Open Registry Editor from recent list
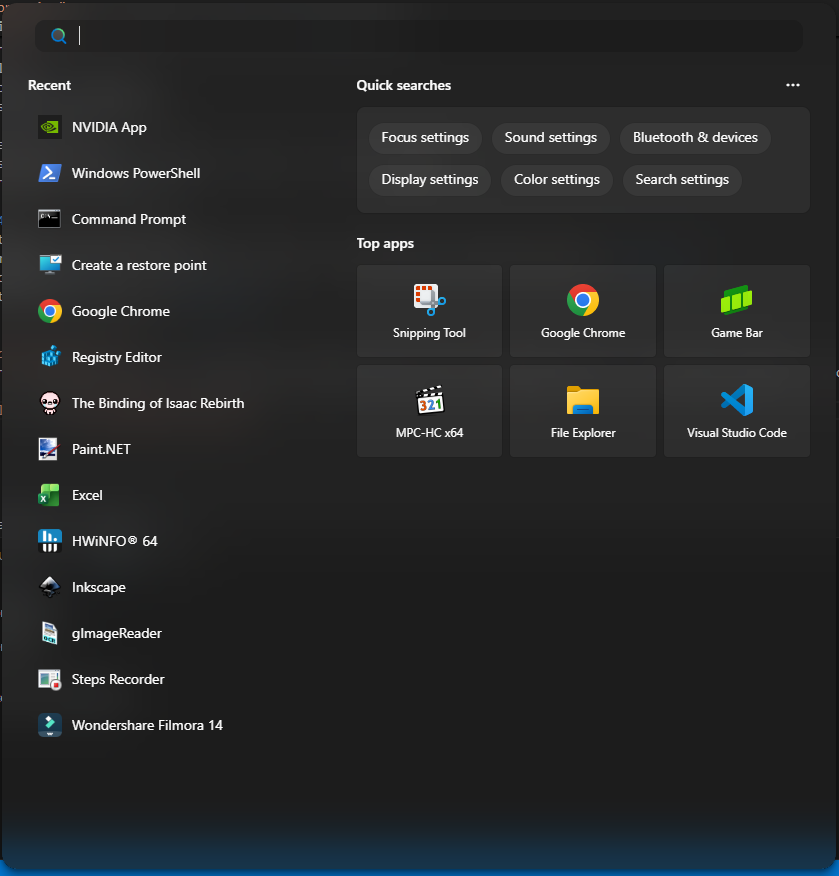Viewport: 839px width, 876px height. click(x=116, y=357)
